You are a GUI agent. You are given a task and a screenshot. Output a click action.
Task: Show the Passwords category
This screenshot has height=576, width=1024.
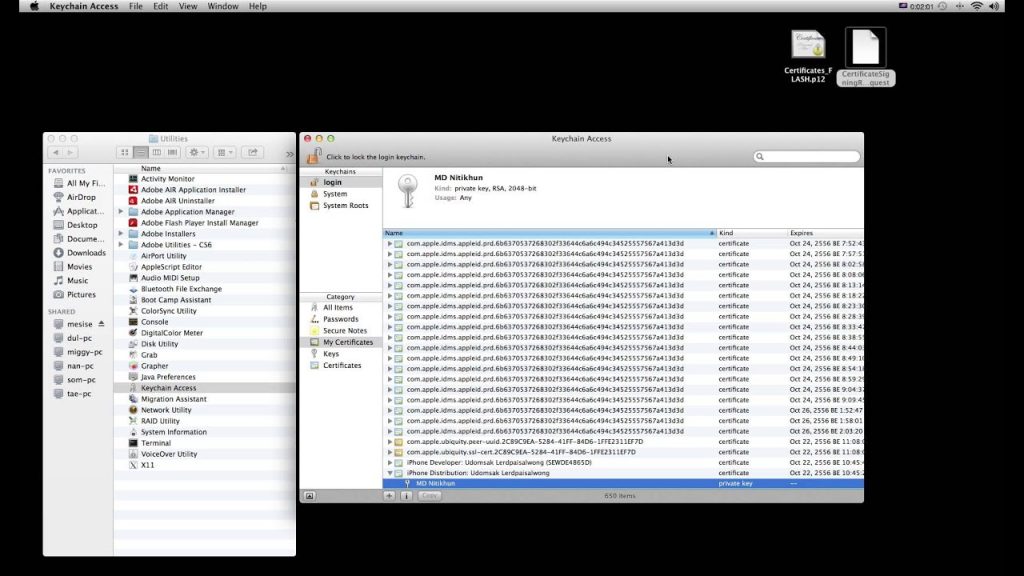[x=341, y=319]
